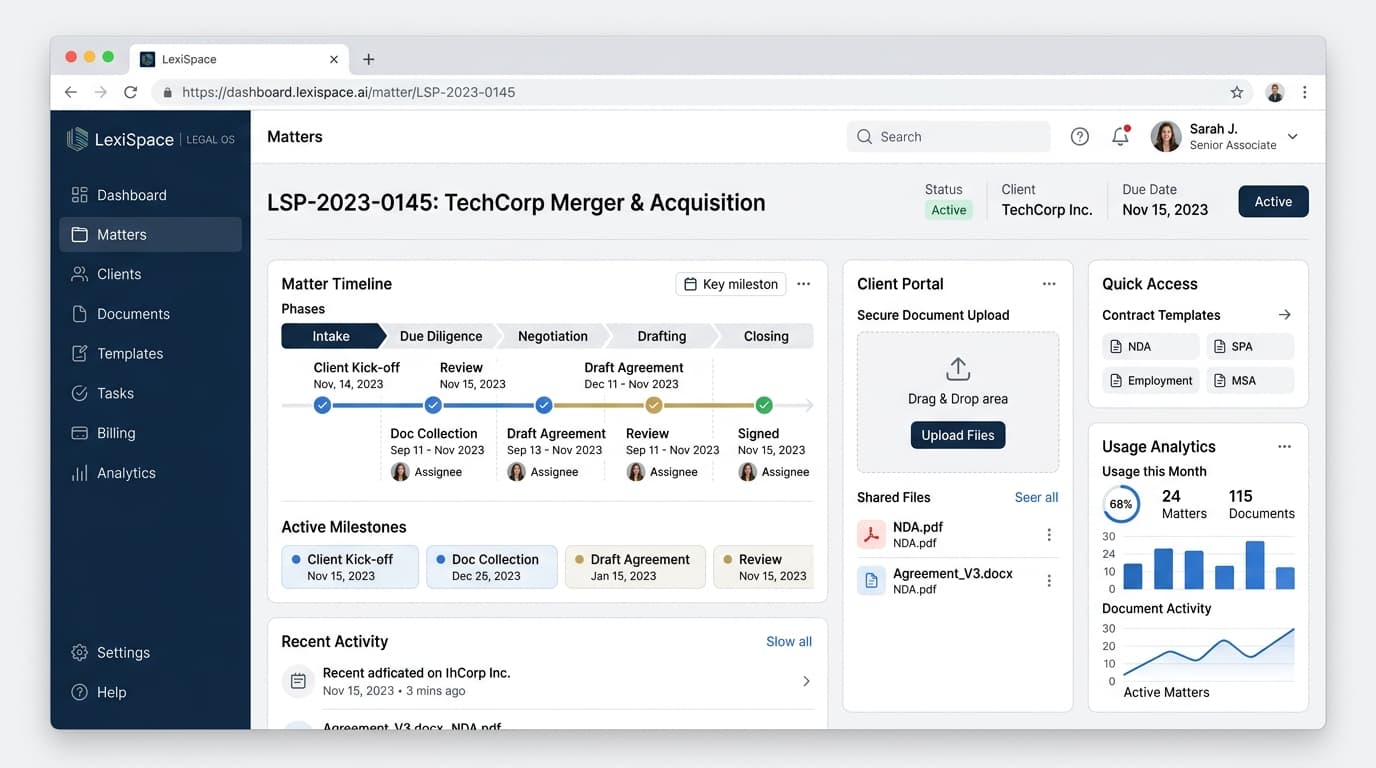Click the recent activity calendar icon
Image resolution: width=1376 pixels, height=768 pixels.
pyautogui.click(x=298, y=681)
